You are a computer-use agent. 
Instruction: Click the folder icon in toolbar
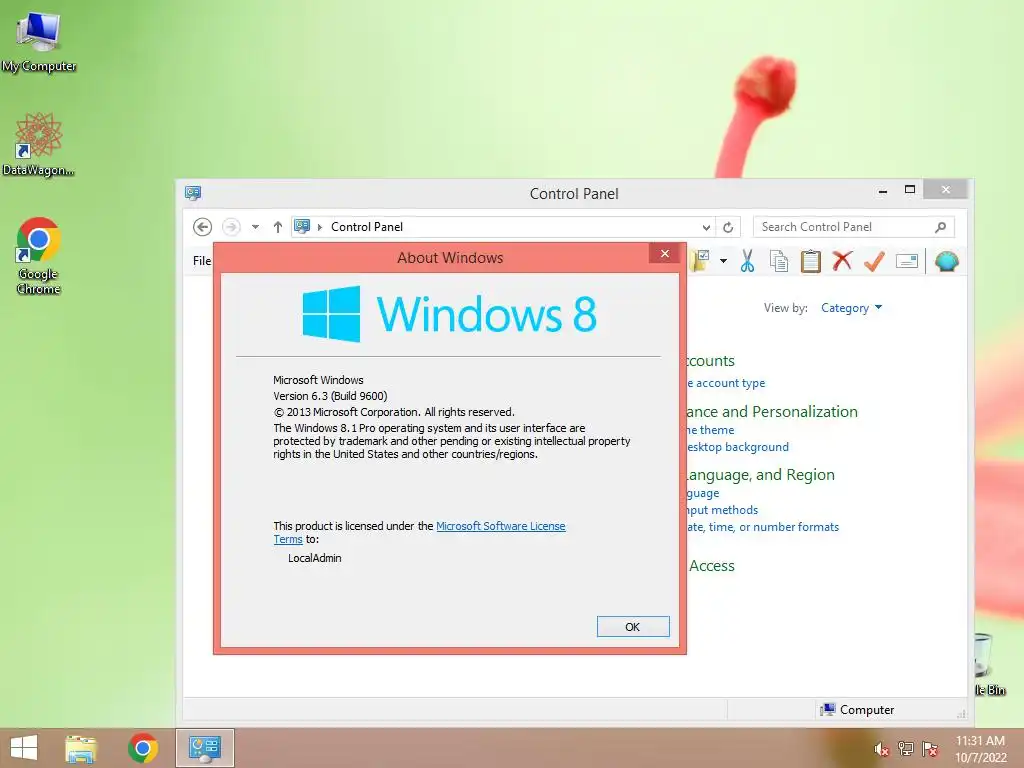click(x=700, y=261)
